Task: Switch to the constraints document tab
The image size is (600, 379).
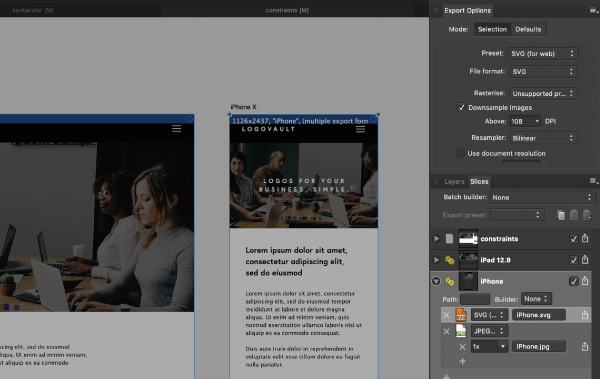Action: tap(287, 10)
